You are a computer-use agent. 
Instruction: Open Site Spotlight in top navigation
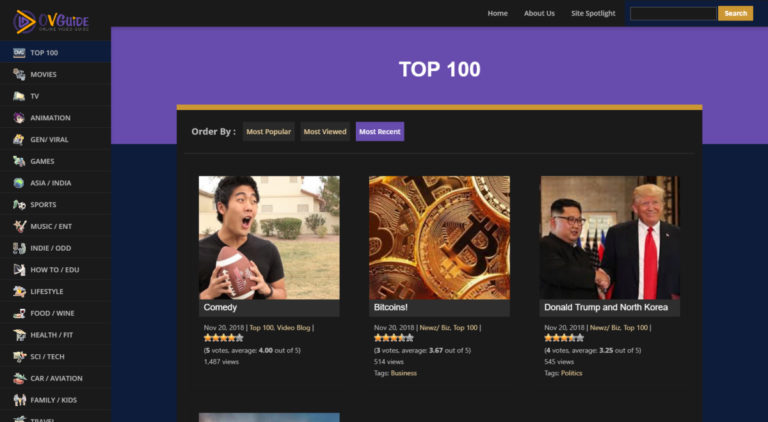coord(593,13)
